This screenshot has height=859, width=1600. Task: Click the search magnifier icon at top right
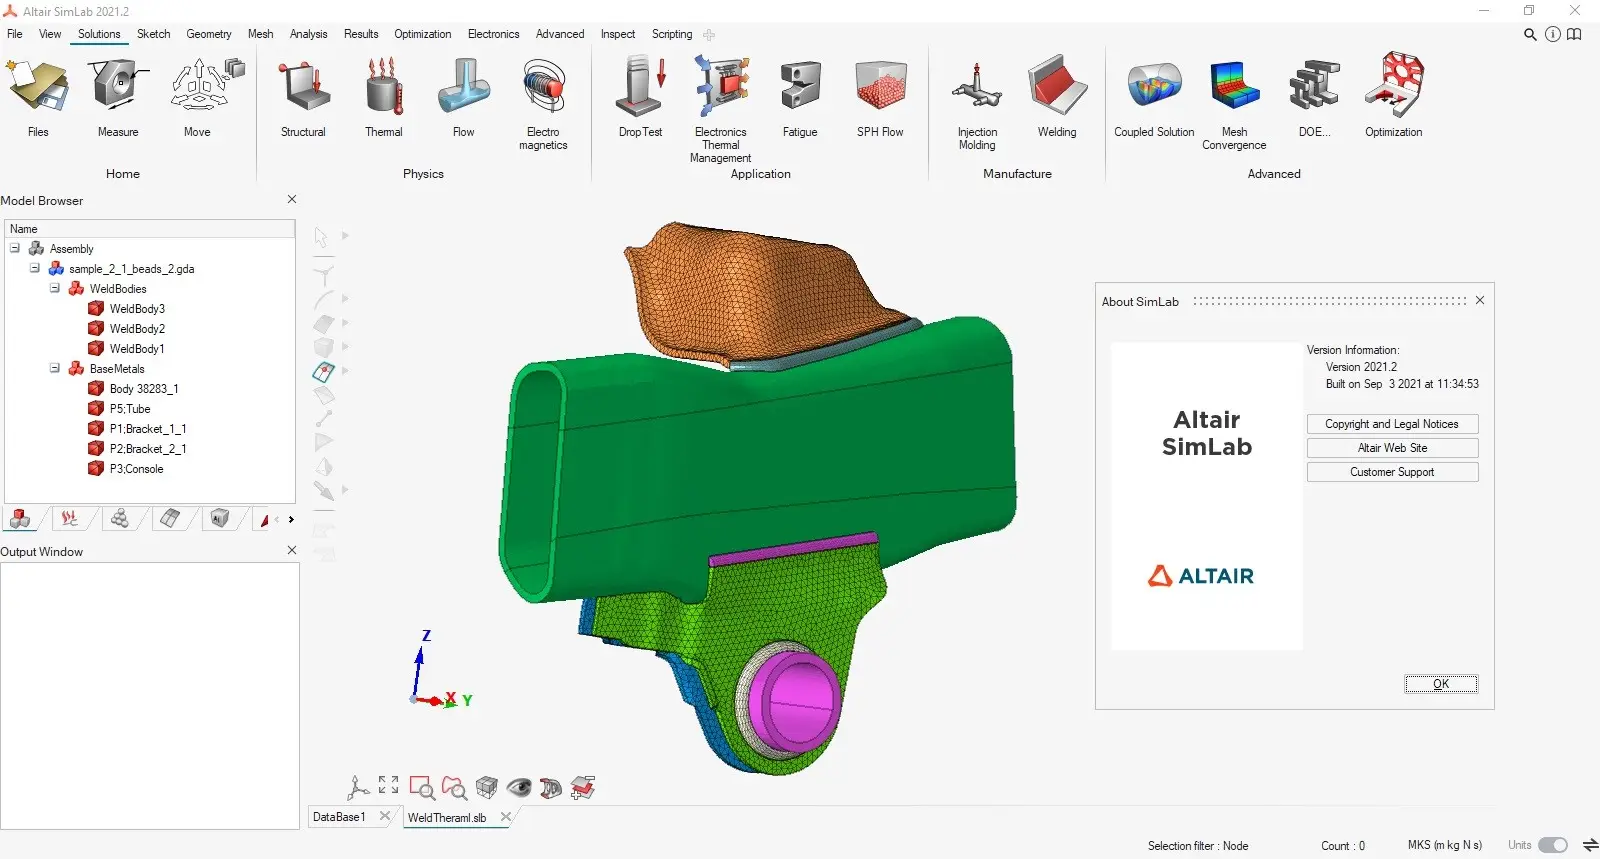[1530, 34]
